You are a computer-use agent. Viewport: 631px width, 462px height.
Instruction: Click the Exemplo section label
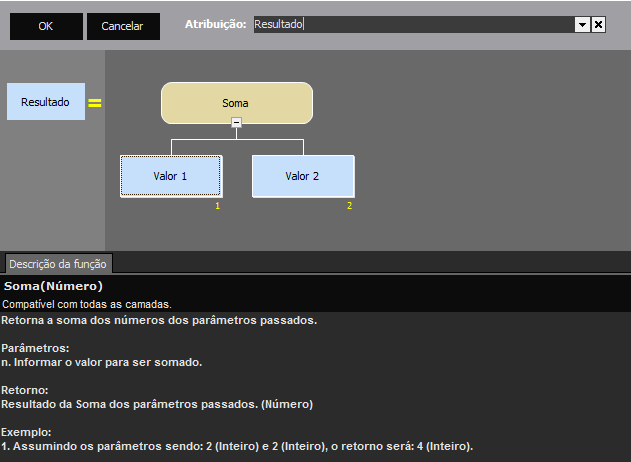point(27,432)
